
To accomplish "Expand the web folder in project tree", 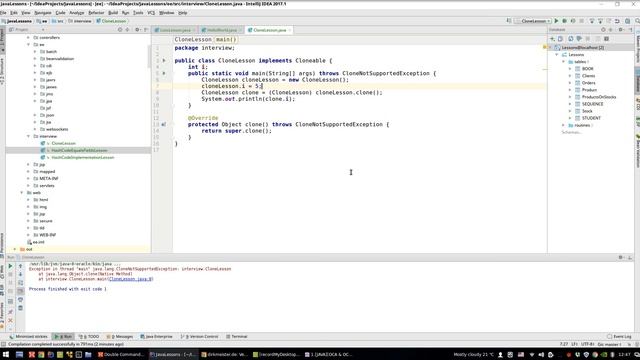I will pyautogui.click(x=22, y=193).
